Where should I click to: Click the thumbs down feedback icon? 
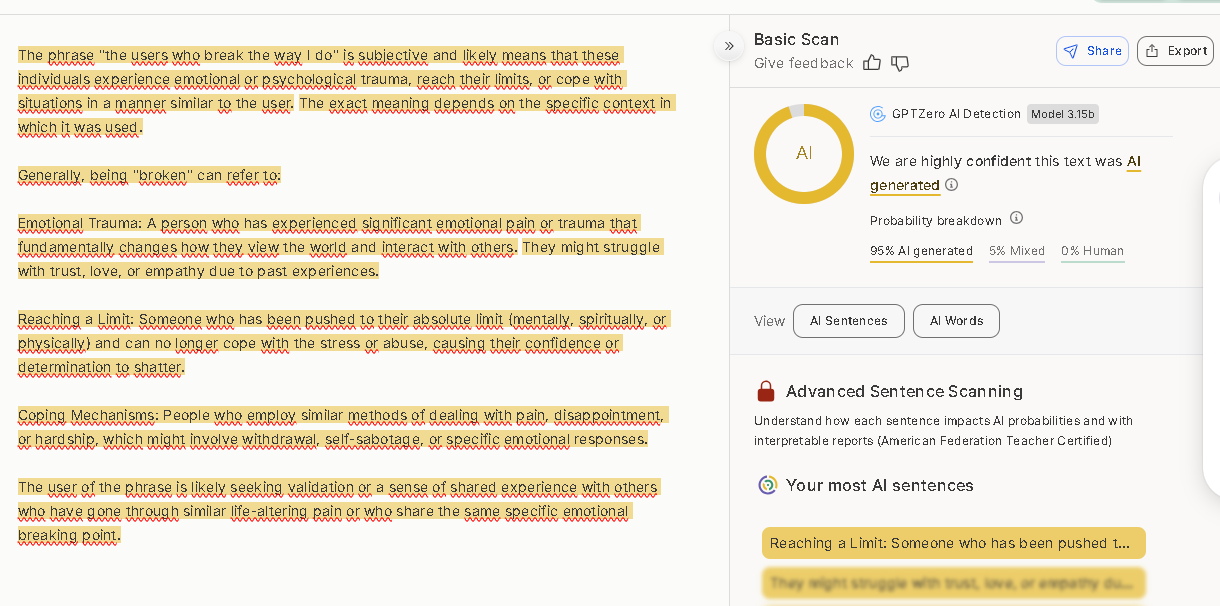[x=900, y=63]
